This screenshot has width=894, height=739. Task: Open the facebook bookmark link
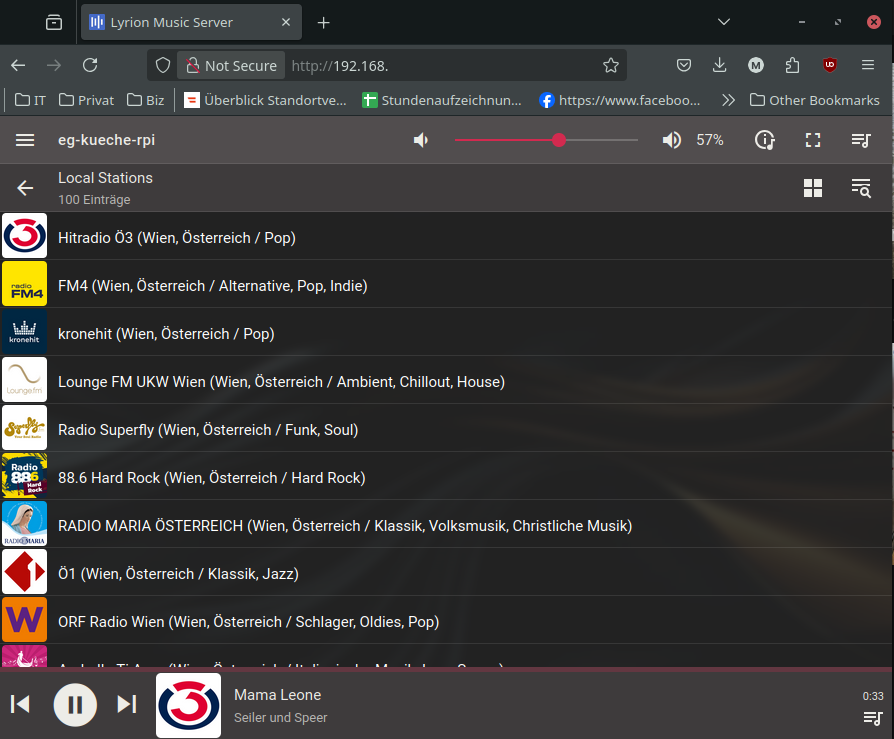[x=620, y=100]
